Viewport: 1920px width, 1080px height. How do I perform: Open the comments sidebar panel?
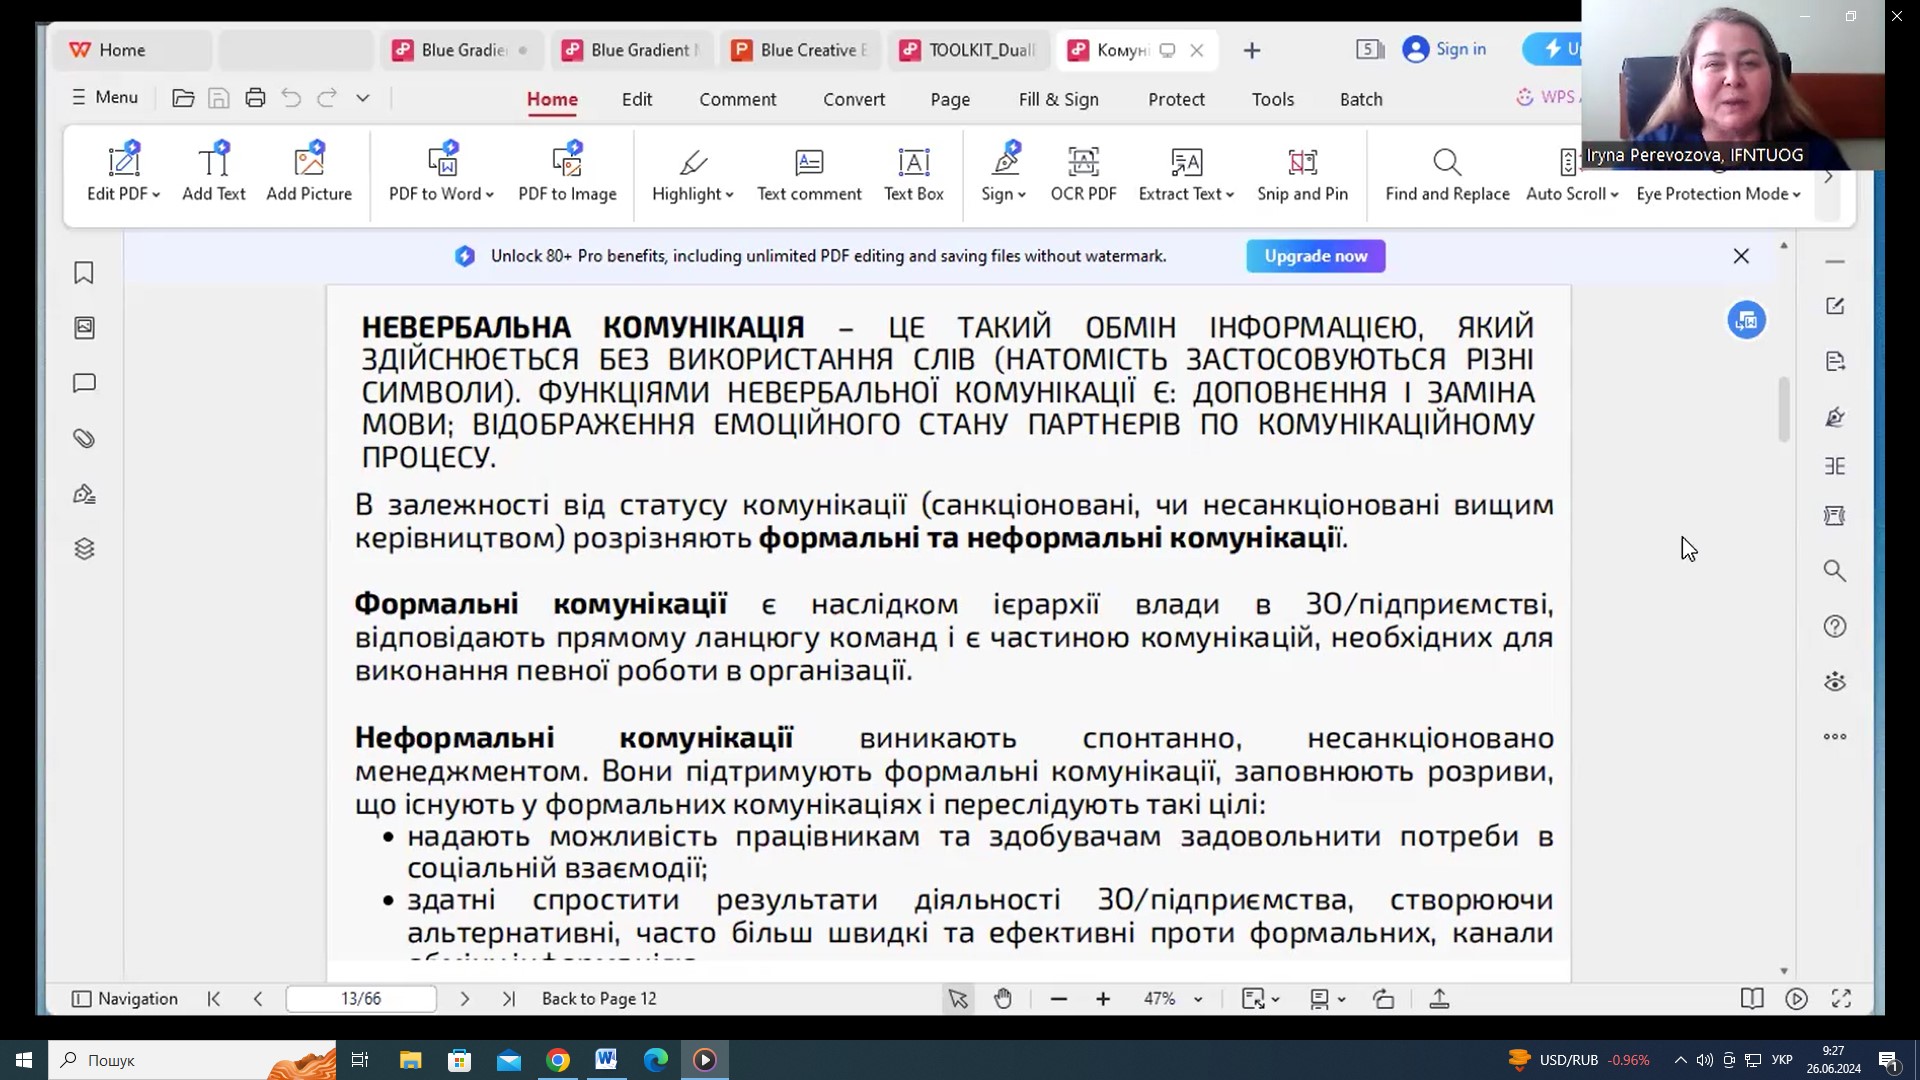[x=84, y=383]
